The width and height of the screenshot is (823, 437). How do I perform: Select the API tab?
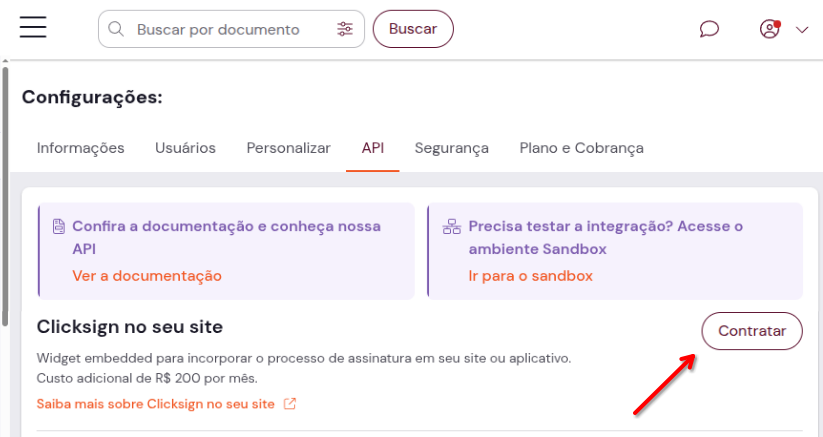coord(373,148)
